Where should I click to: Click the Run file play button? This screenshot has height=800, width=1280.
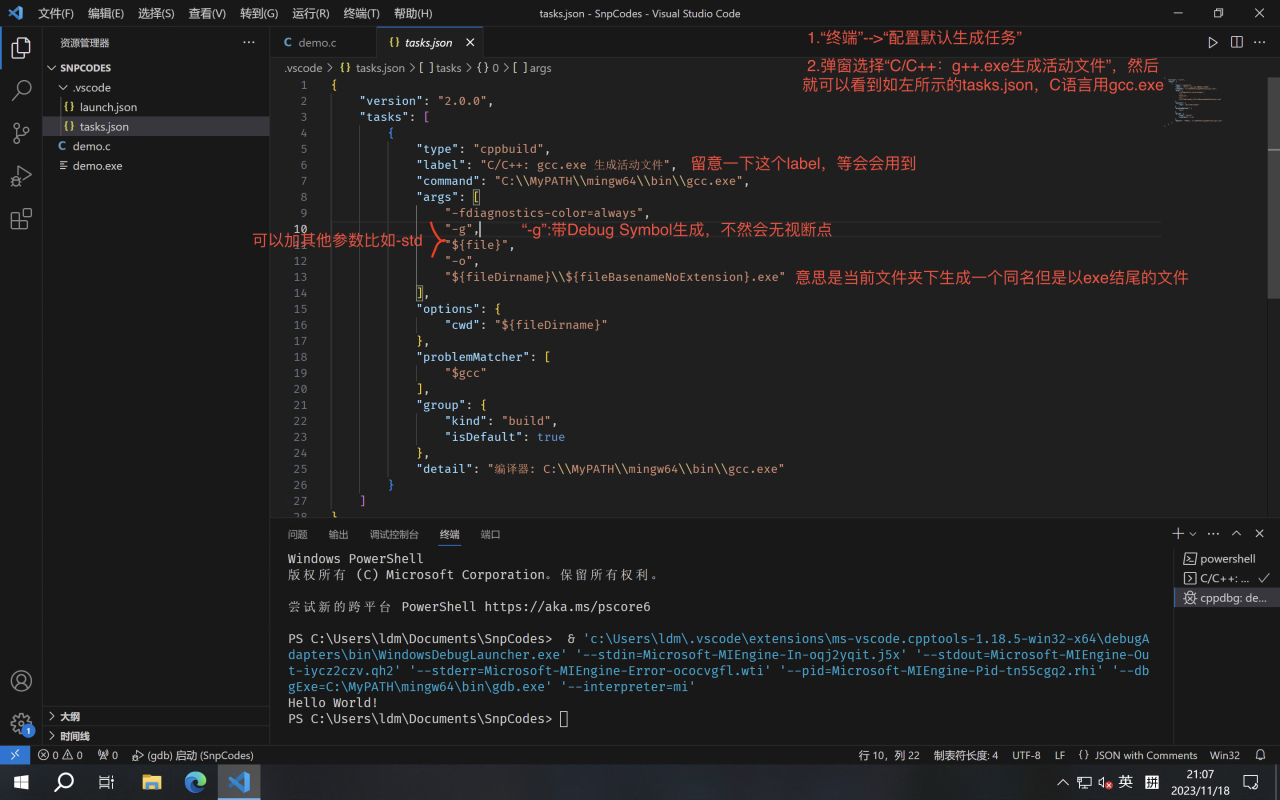tap(1212, 43)
